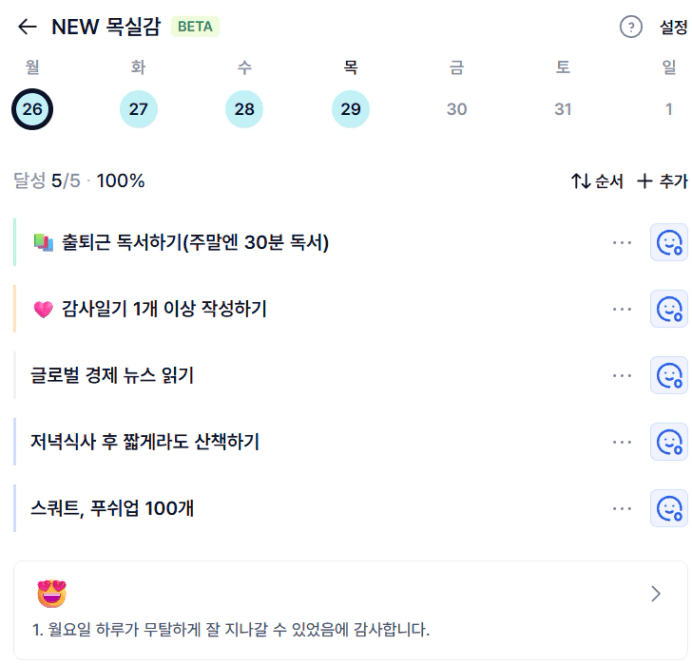The height and width of the screenshot is (664, 692).
Task: Expand the gratitude note with right chevron
Action: tap(655, 594)
